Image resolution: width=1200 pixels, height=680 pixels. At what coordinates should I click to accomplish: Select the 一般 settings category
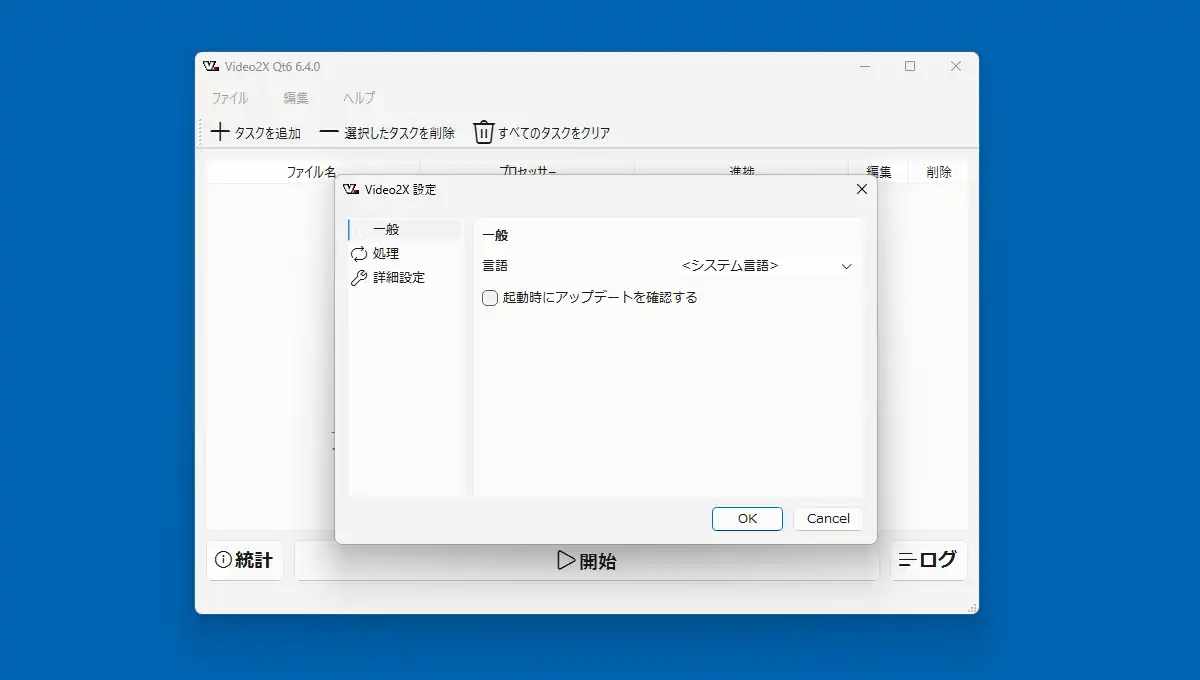click(405, 230)
